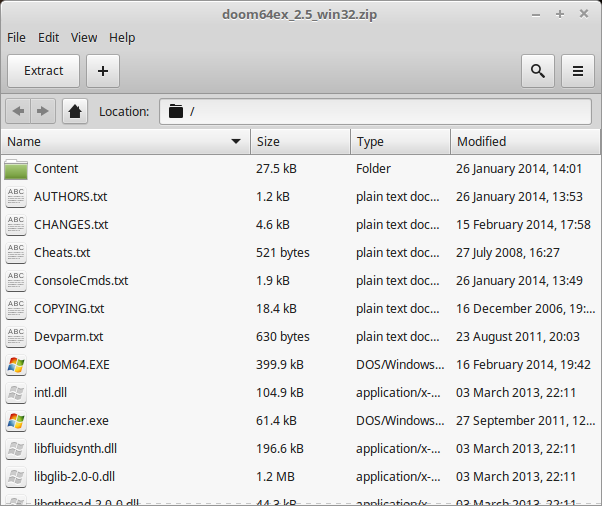Select AUTHORS.txt file icon
Image resolution: width=602 pixels, height=506 pixels.
tap(16, 197)
